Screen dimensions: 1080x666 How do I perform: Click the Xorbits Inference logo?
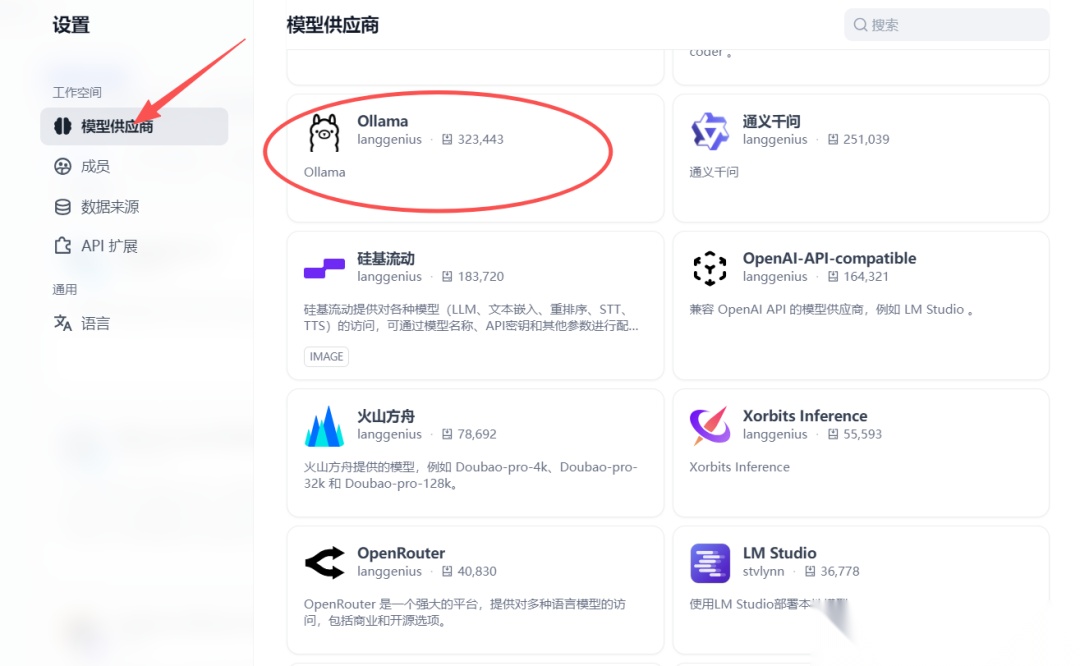(x=709, y=425)
